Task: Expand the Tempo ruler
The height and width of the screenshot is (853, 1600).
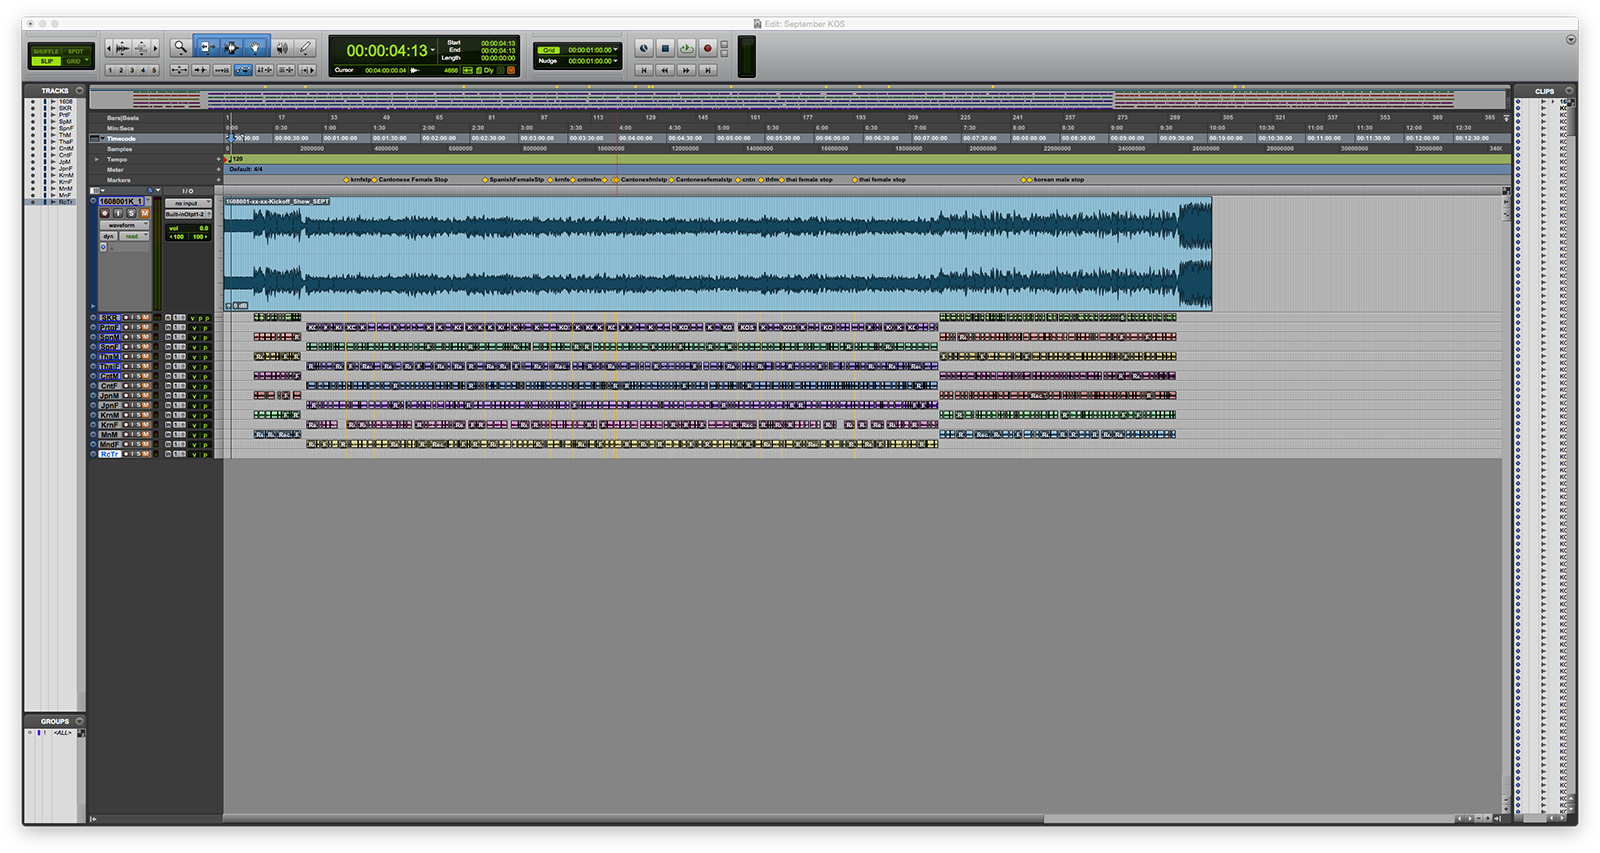Action: (x=97, y=159)
